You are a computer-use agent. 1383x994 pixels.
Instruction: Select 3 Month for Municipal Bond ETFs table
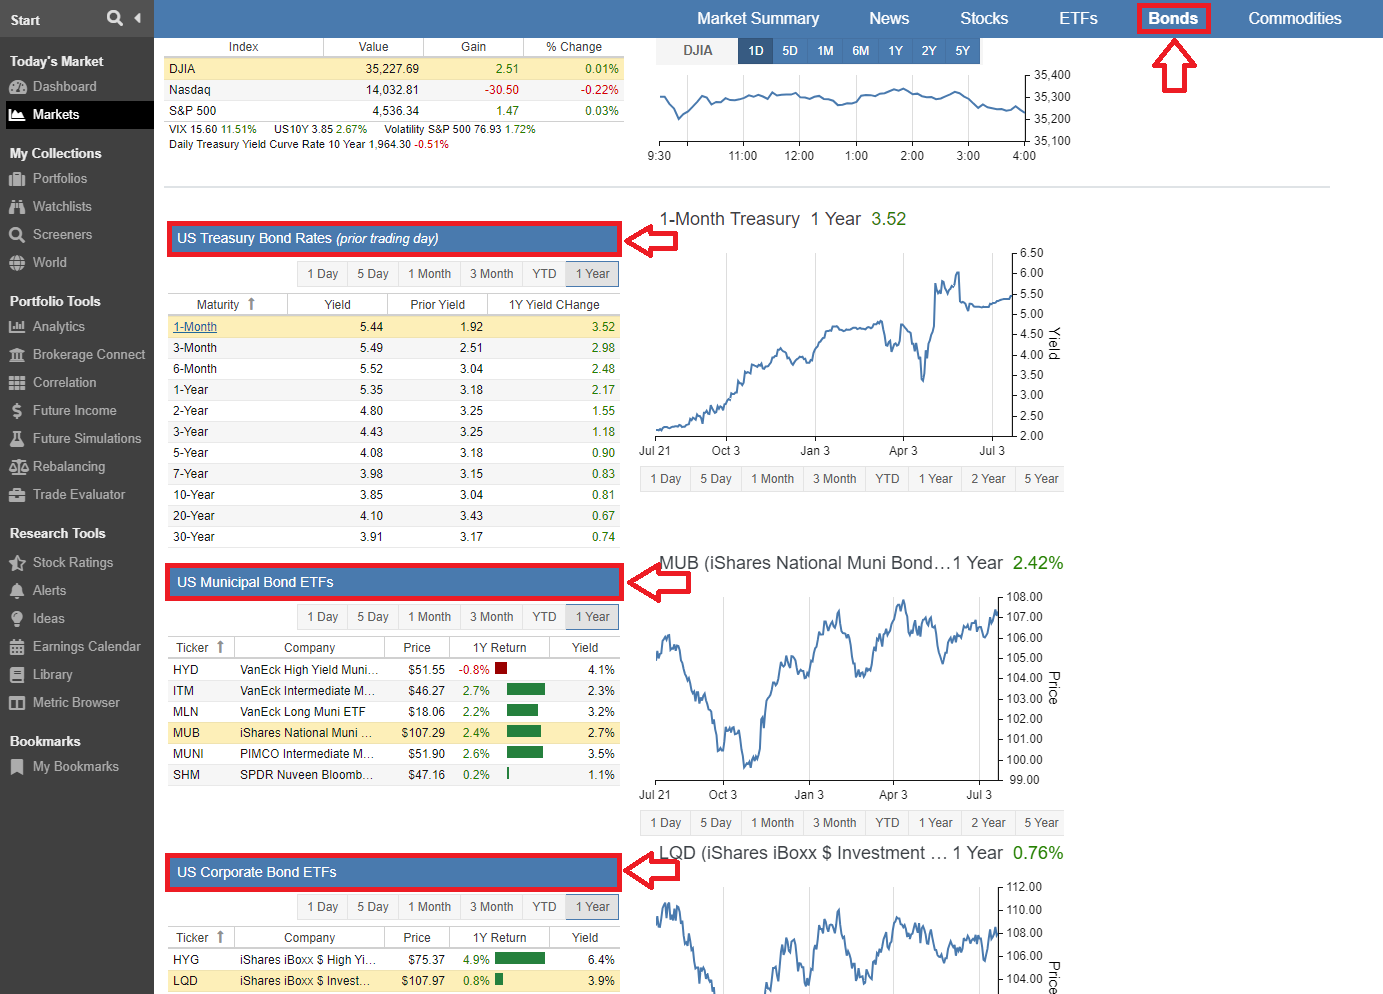point(491,617)
